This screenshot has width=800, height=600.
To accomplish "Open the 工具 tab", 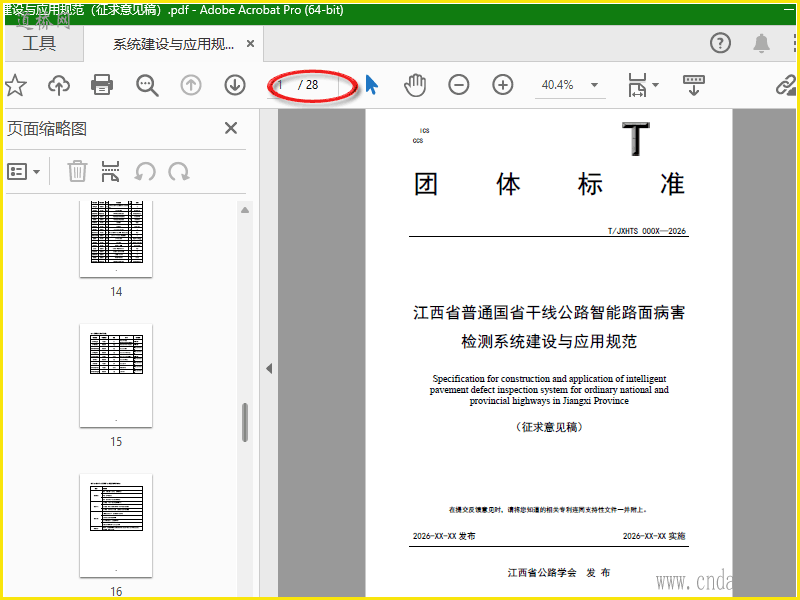I will [x=39, y=43].
